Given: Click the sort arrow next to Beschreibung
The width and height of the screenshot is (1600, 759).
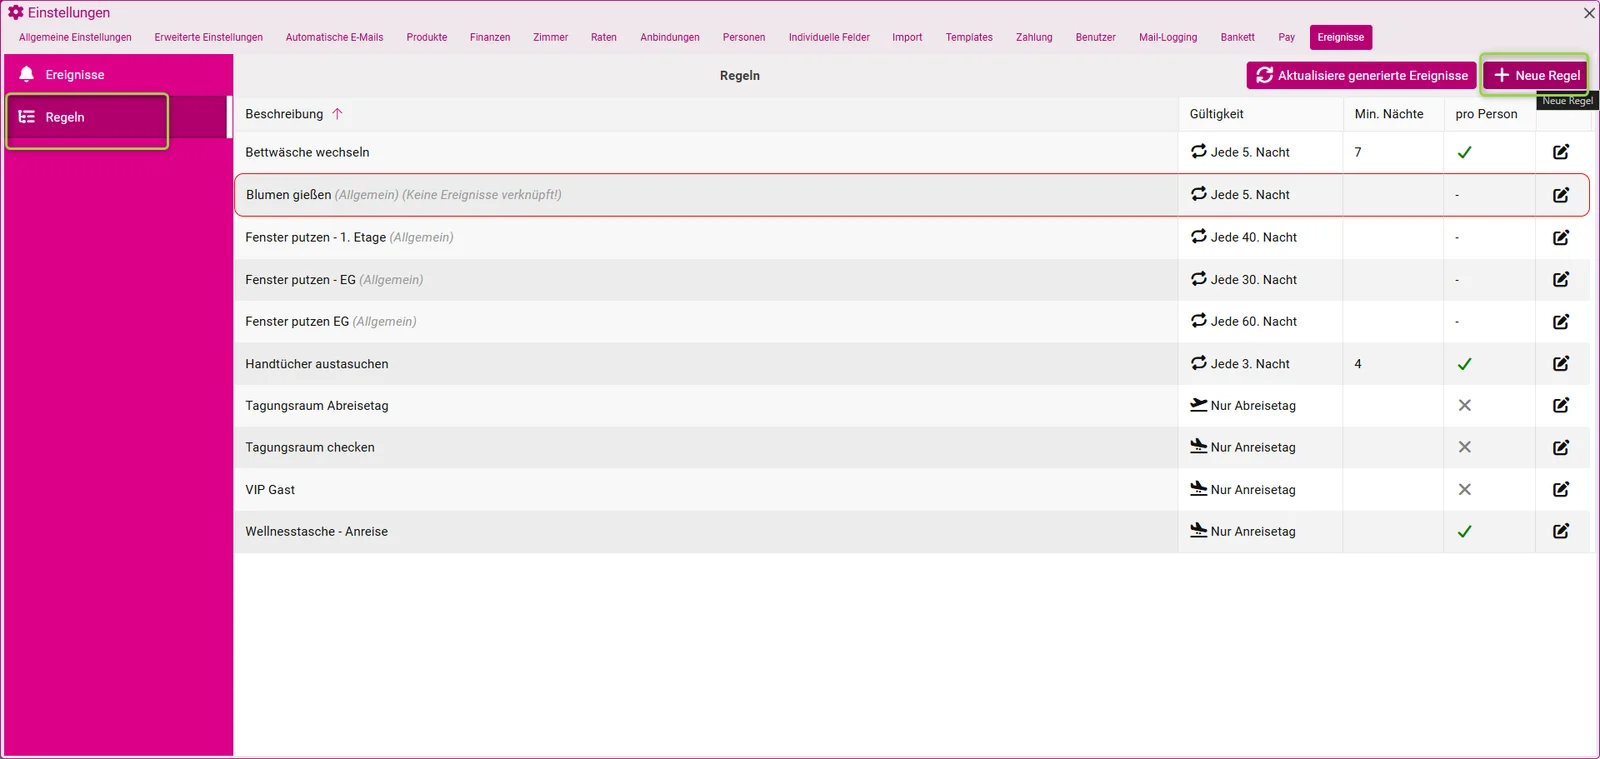Looking at the screenshot, I should tap(337, 114).
